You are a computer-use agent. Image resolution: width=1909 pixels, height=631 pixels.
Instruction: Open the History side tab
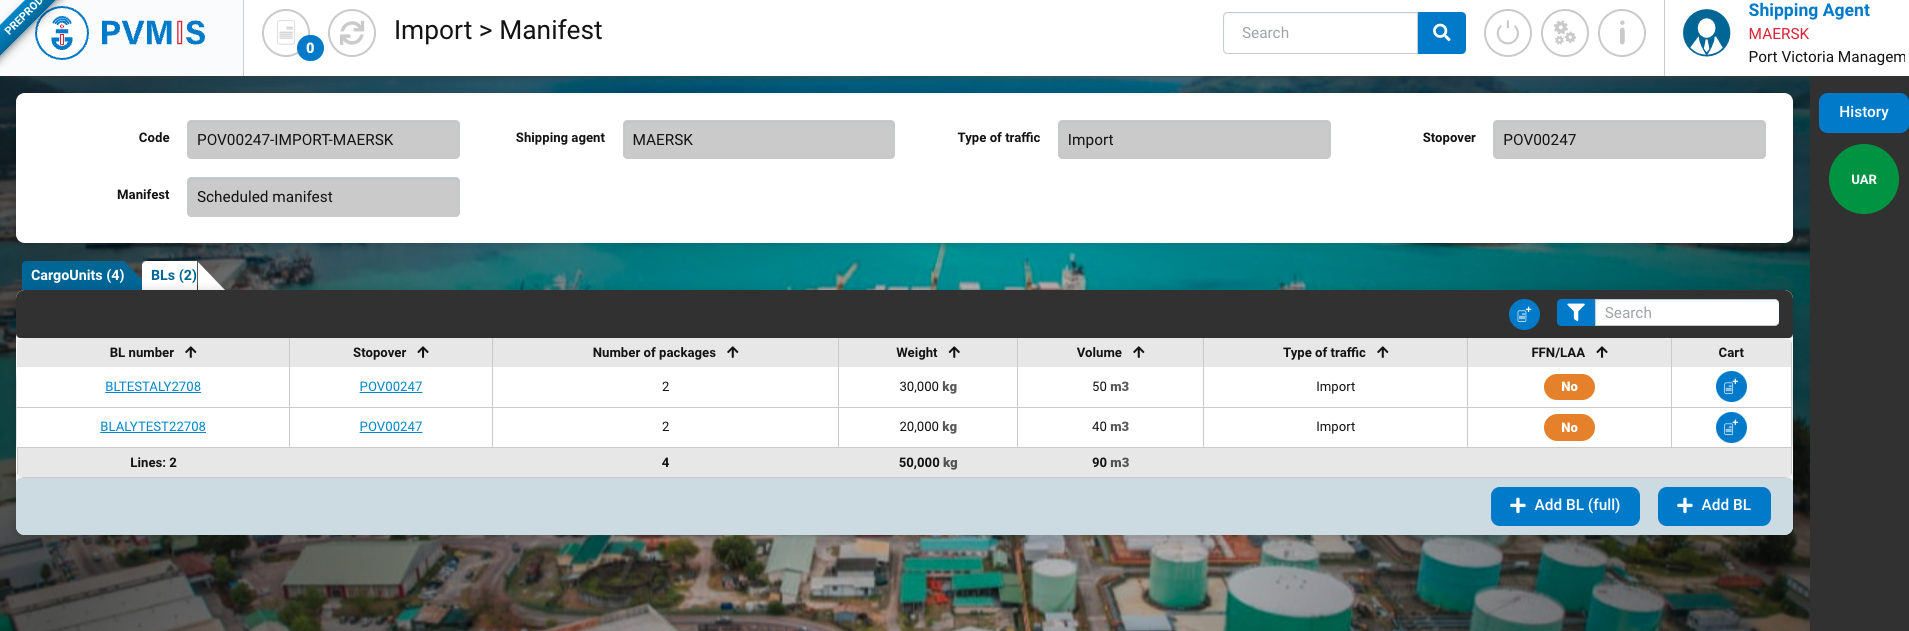point(1862,113)
